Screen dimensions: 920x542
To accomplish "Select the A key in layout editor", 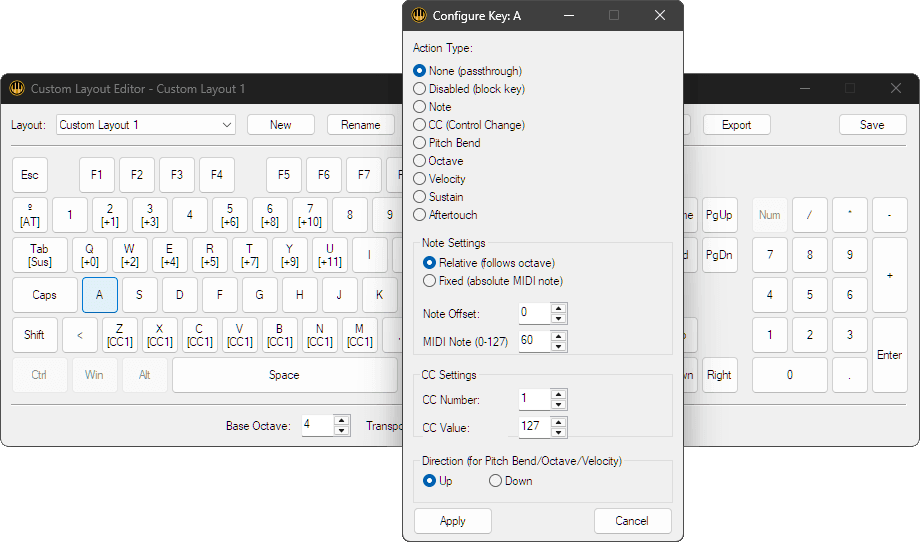I will 100,295.
